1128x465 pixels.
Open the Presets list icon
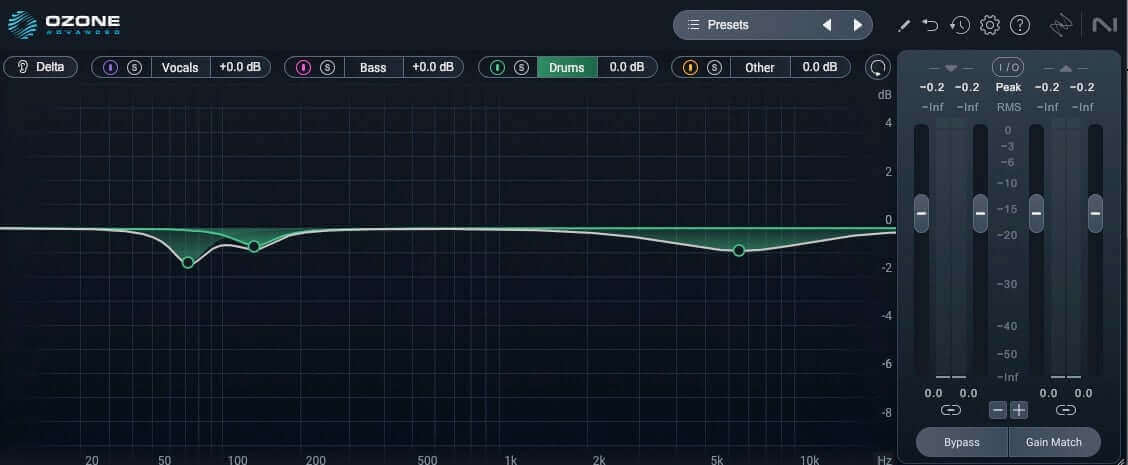tap(693, 25)
